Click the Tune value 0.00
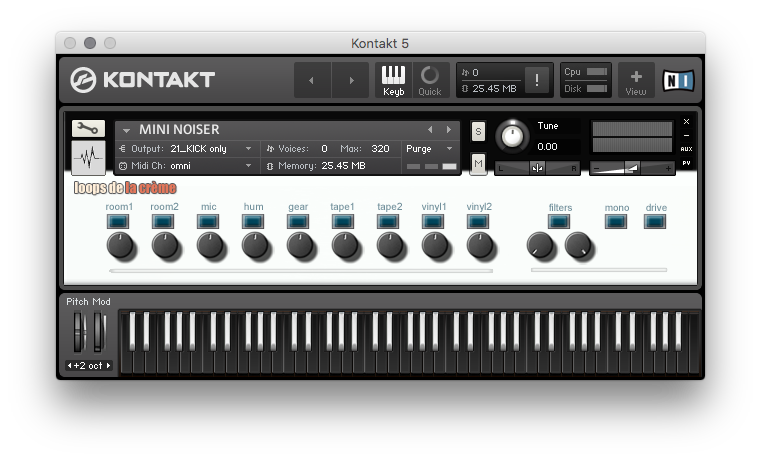This screenshot has width=761, height=460. point(547,147)
